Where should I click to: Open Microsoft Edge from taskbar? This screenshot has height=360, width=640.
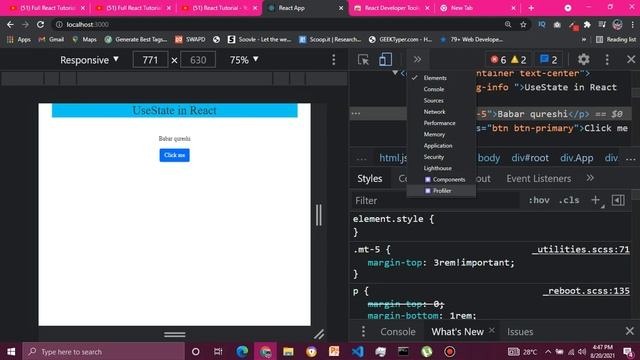[242, 351]
